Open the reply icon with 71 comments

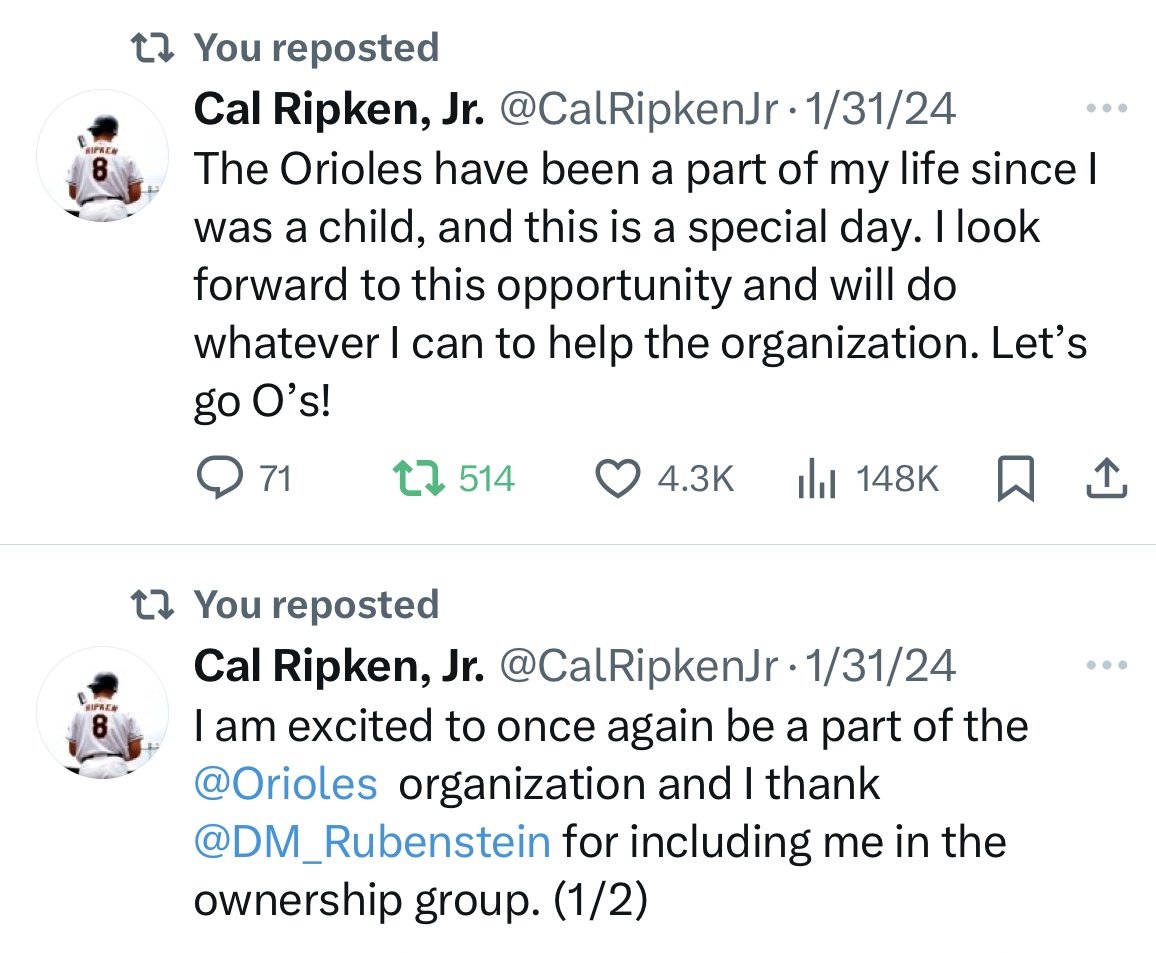point(219,478)
